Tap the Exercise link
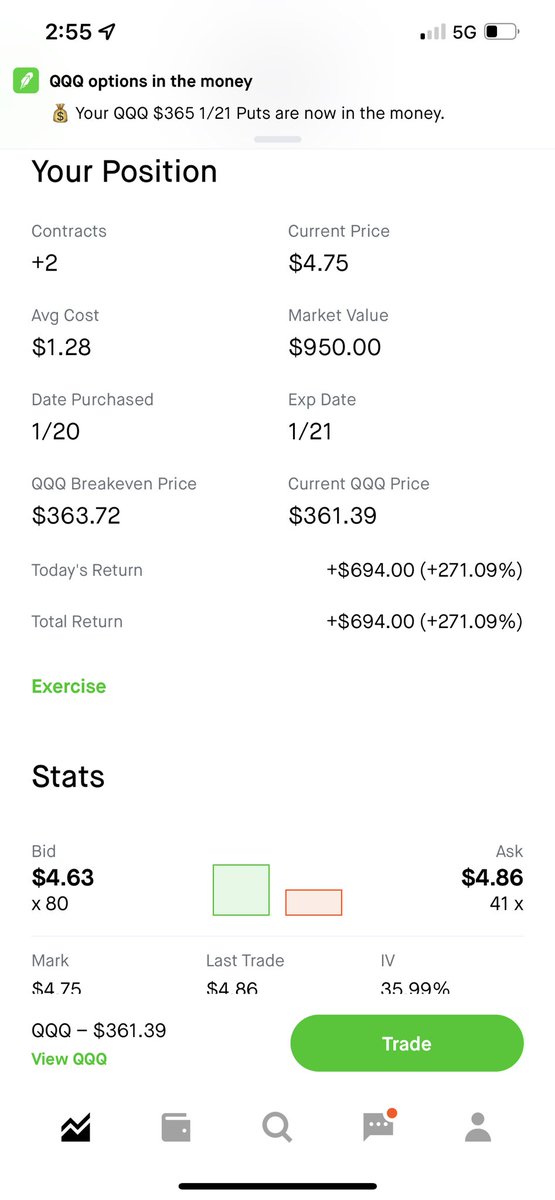Viewport: 555px width, 1200px height. (x=69, y=686)
